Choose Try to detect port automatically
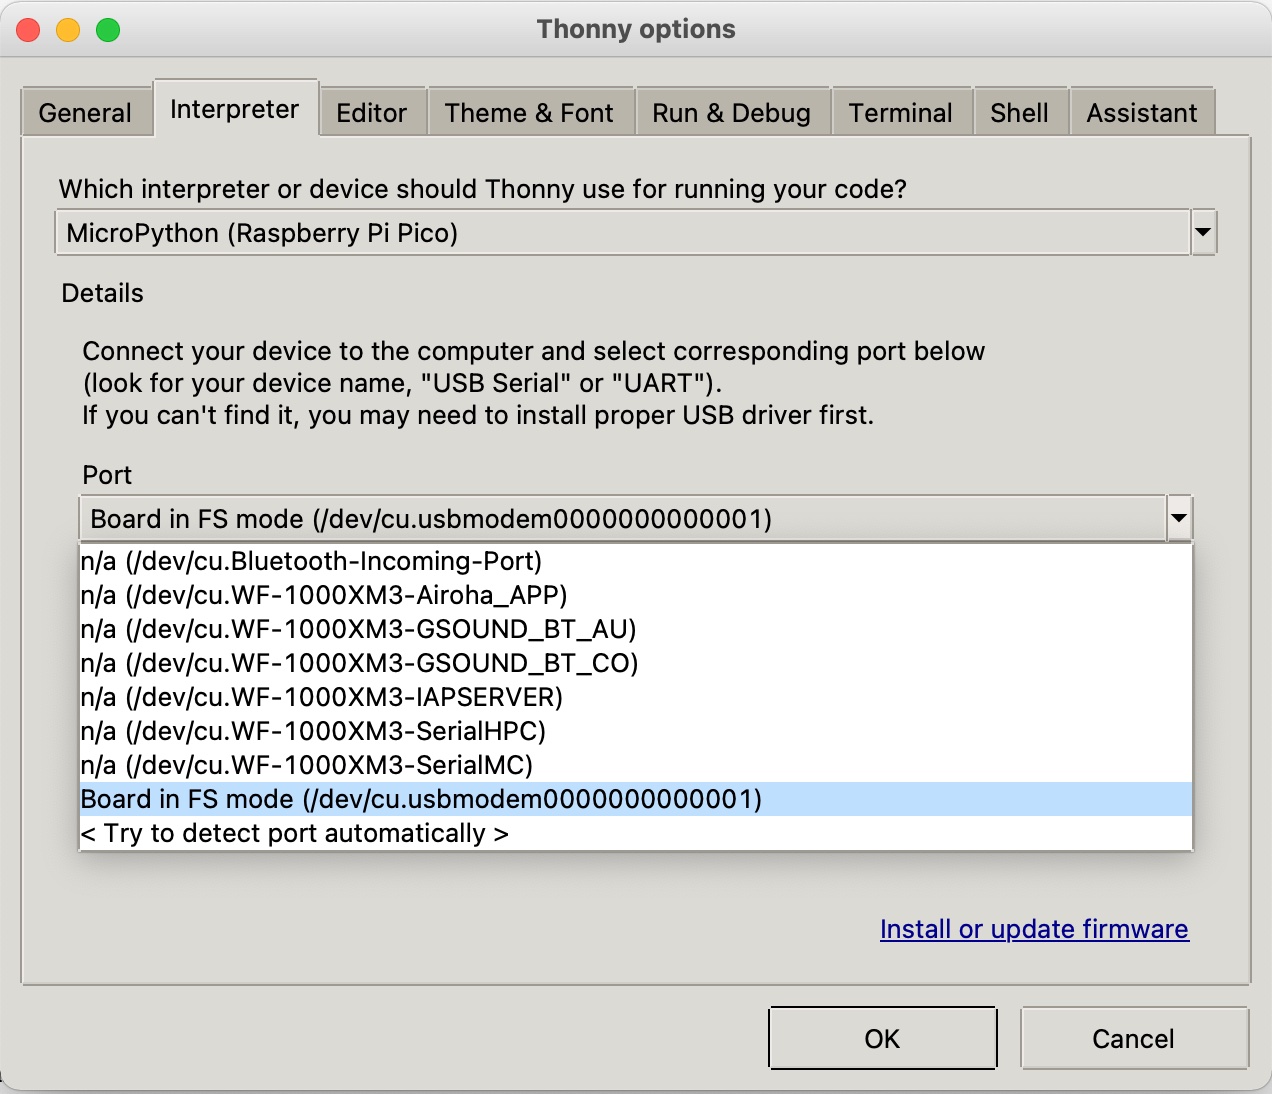Image resolution: width=1272 pixels, height=1094 pixels. 636,833
